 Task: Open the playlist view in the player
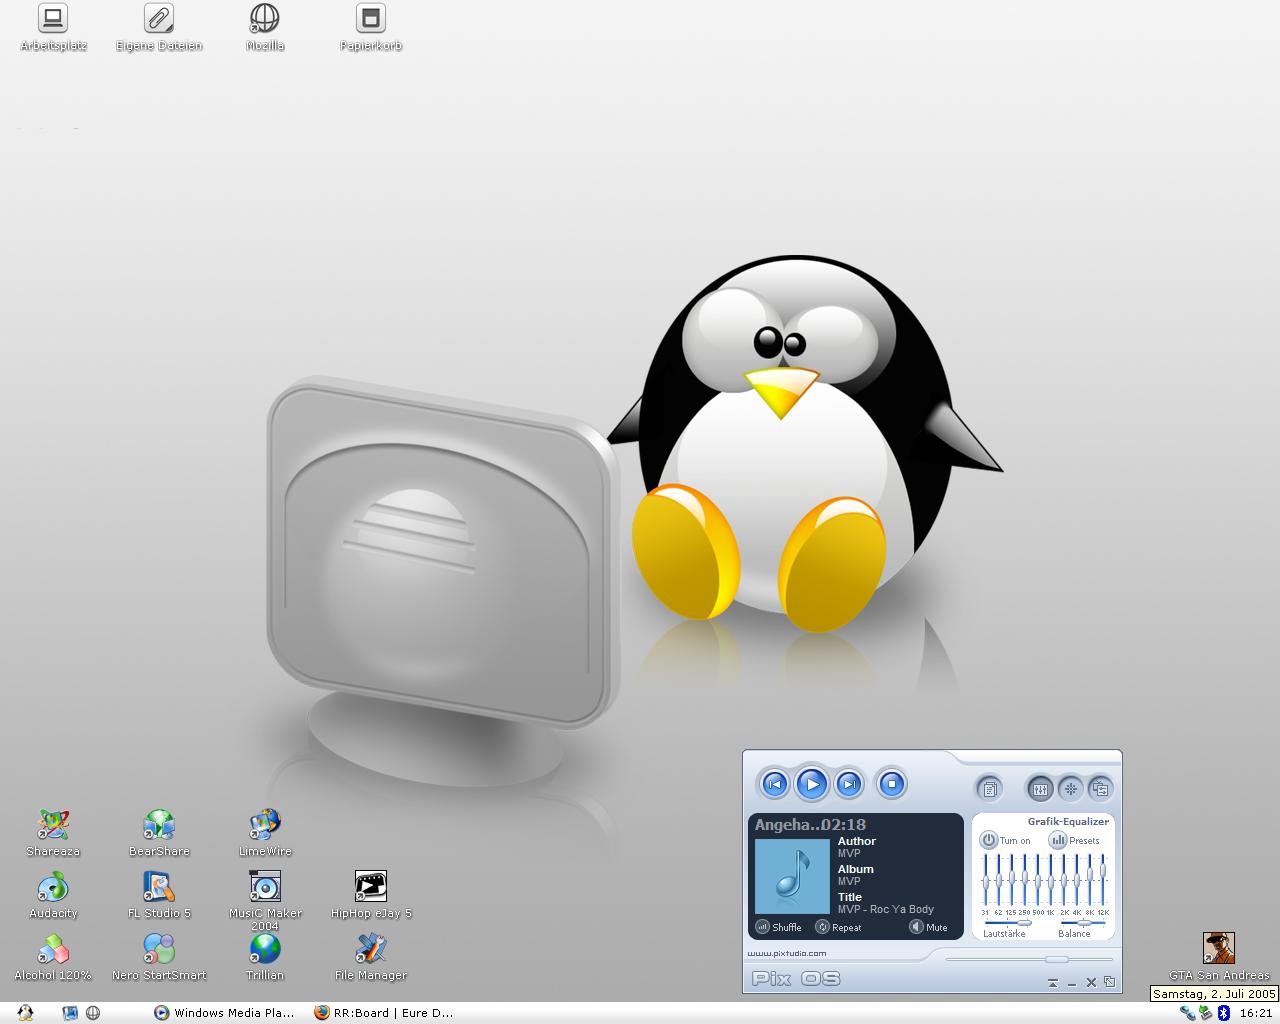tap(989, 789)
